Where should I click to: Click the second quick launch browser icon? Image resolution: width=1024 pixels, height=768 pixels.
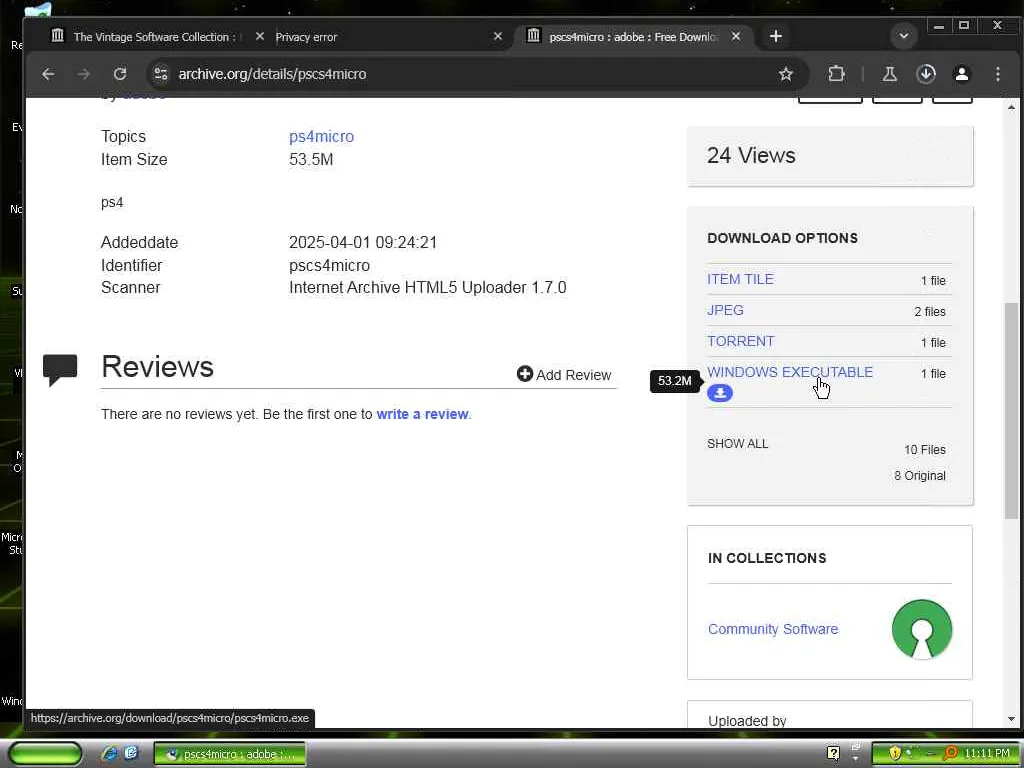[131, 753]
